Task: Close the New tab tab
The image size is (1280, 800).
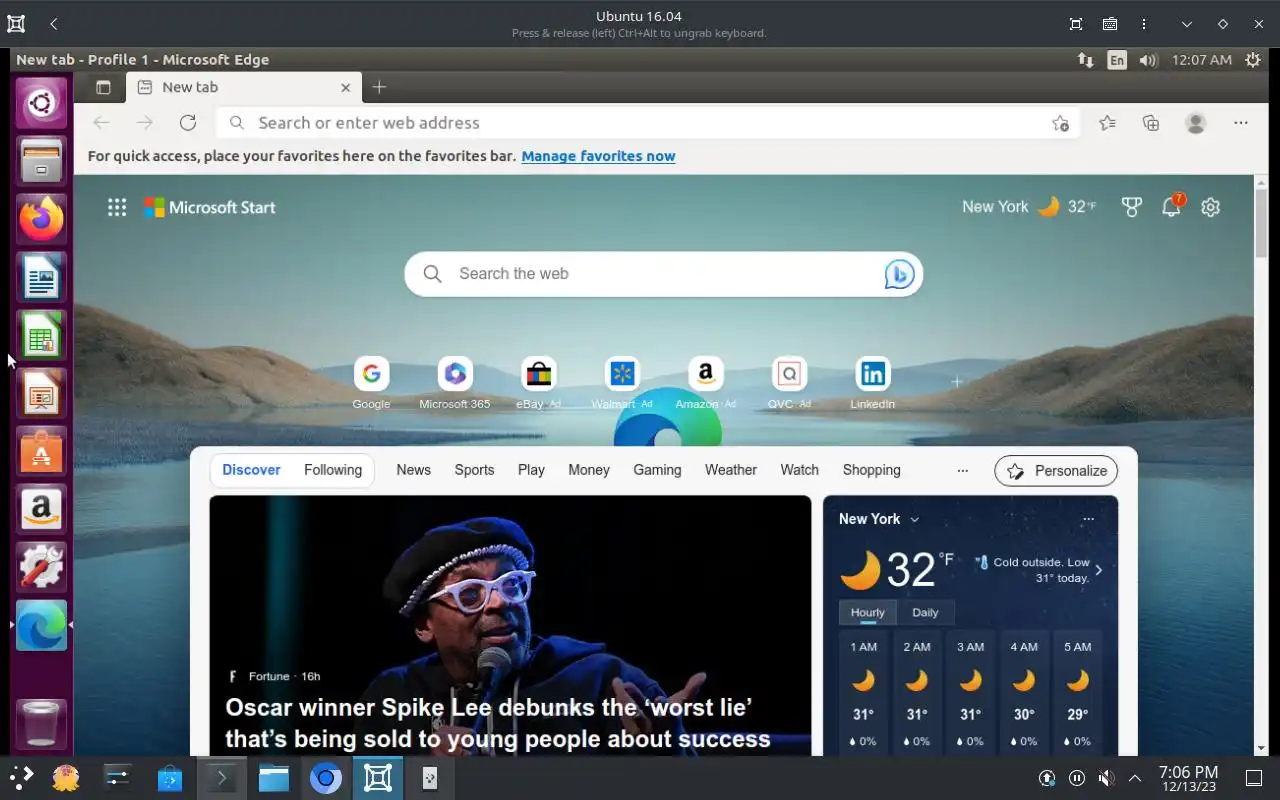Action: 345,87
